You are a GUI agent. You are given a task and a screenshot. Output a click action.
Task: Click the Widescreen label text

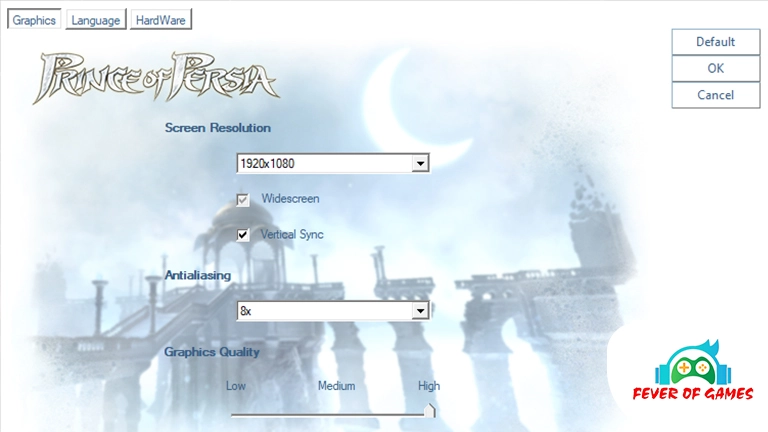(290, 198)
